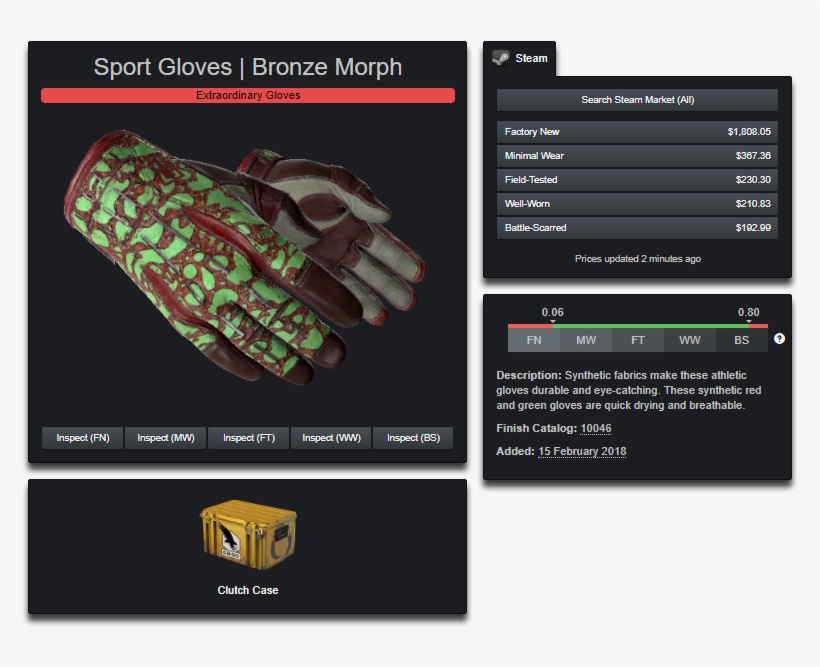The image size is (820, 667).
Task: Click the Finish Catalog number 10046
Action: tap(596, 428)
